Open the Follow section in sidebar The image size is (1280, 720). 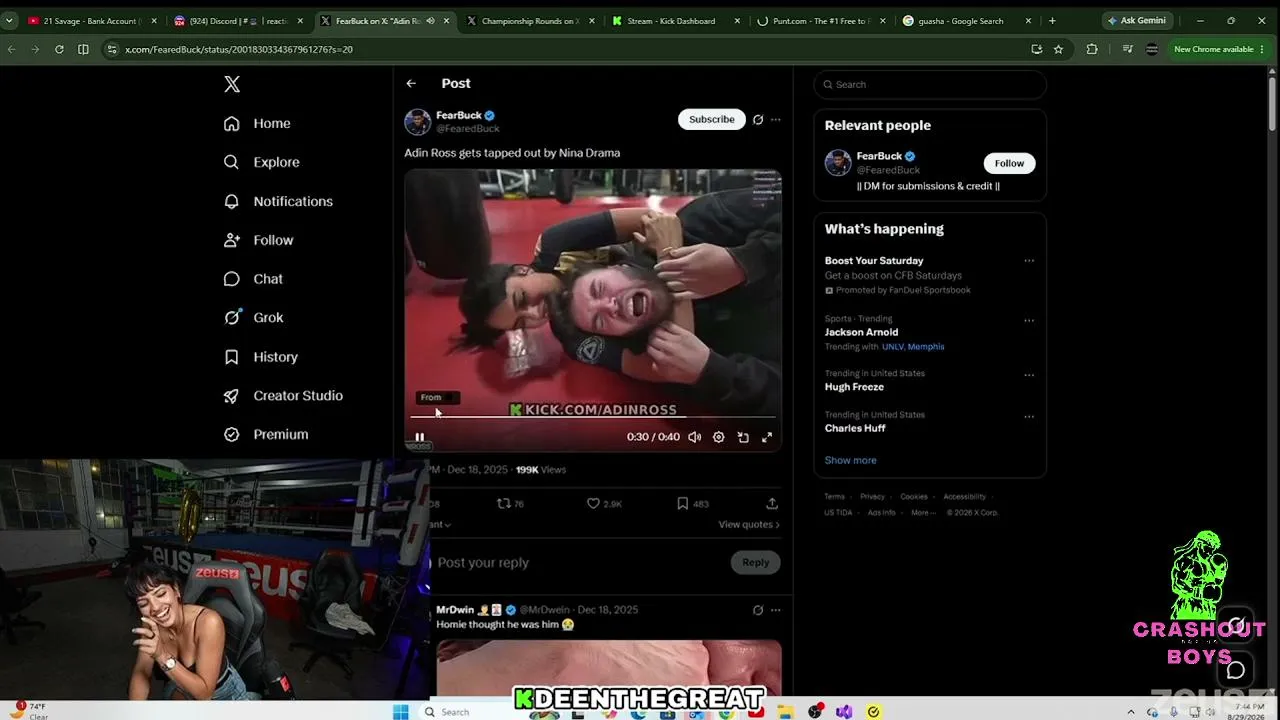(258, 240)
